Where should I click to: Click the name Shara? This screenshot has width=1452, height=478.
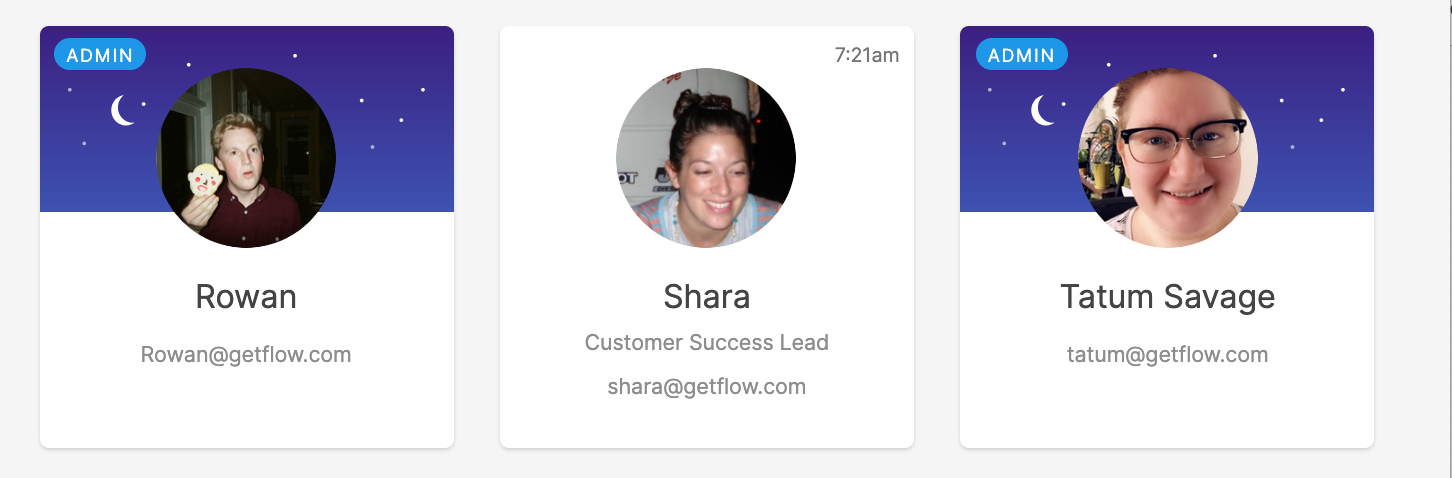click(x=706, y=297)
